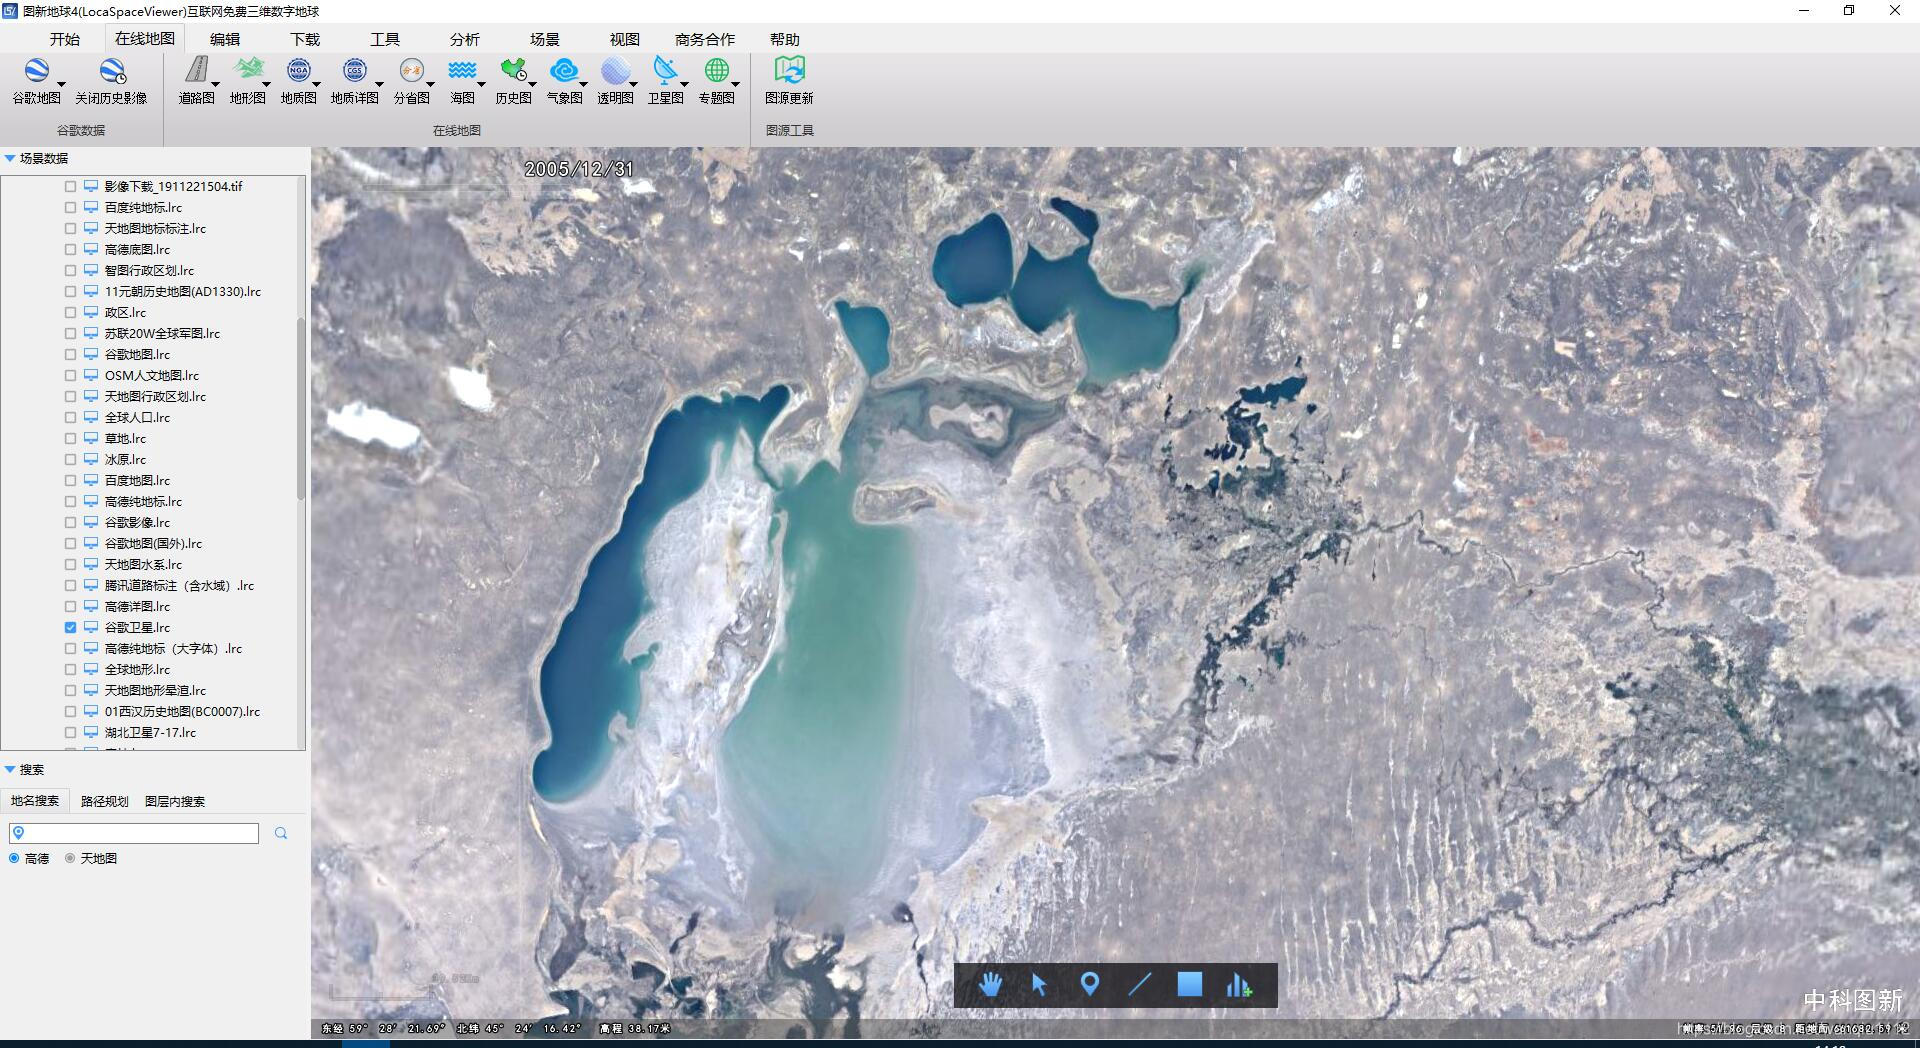
Task: Open the 历史图 historical map icon
Action: (513, 70)
